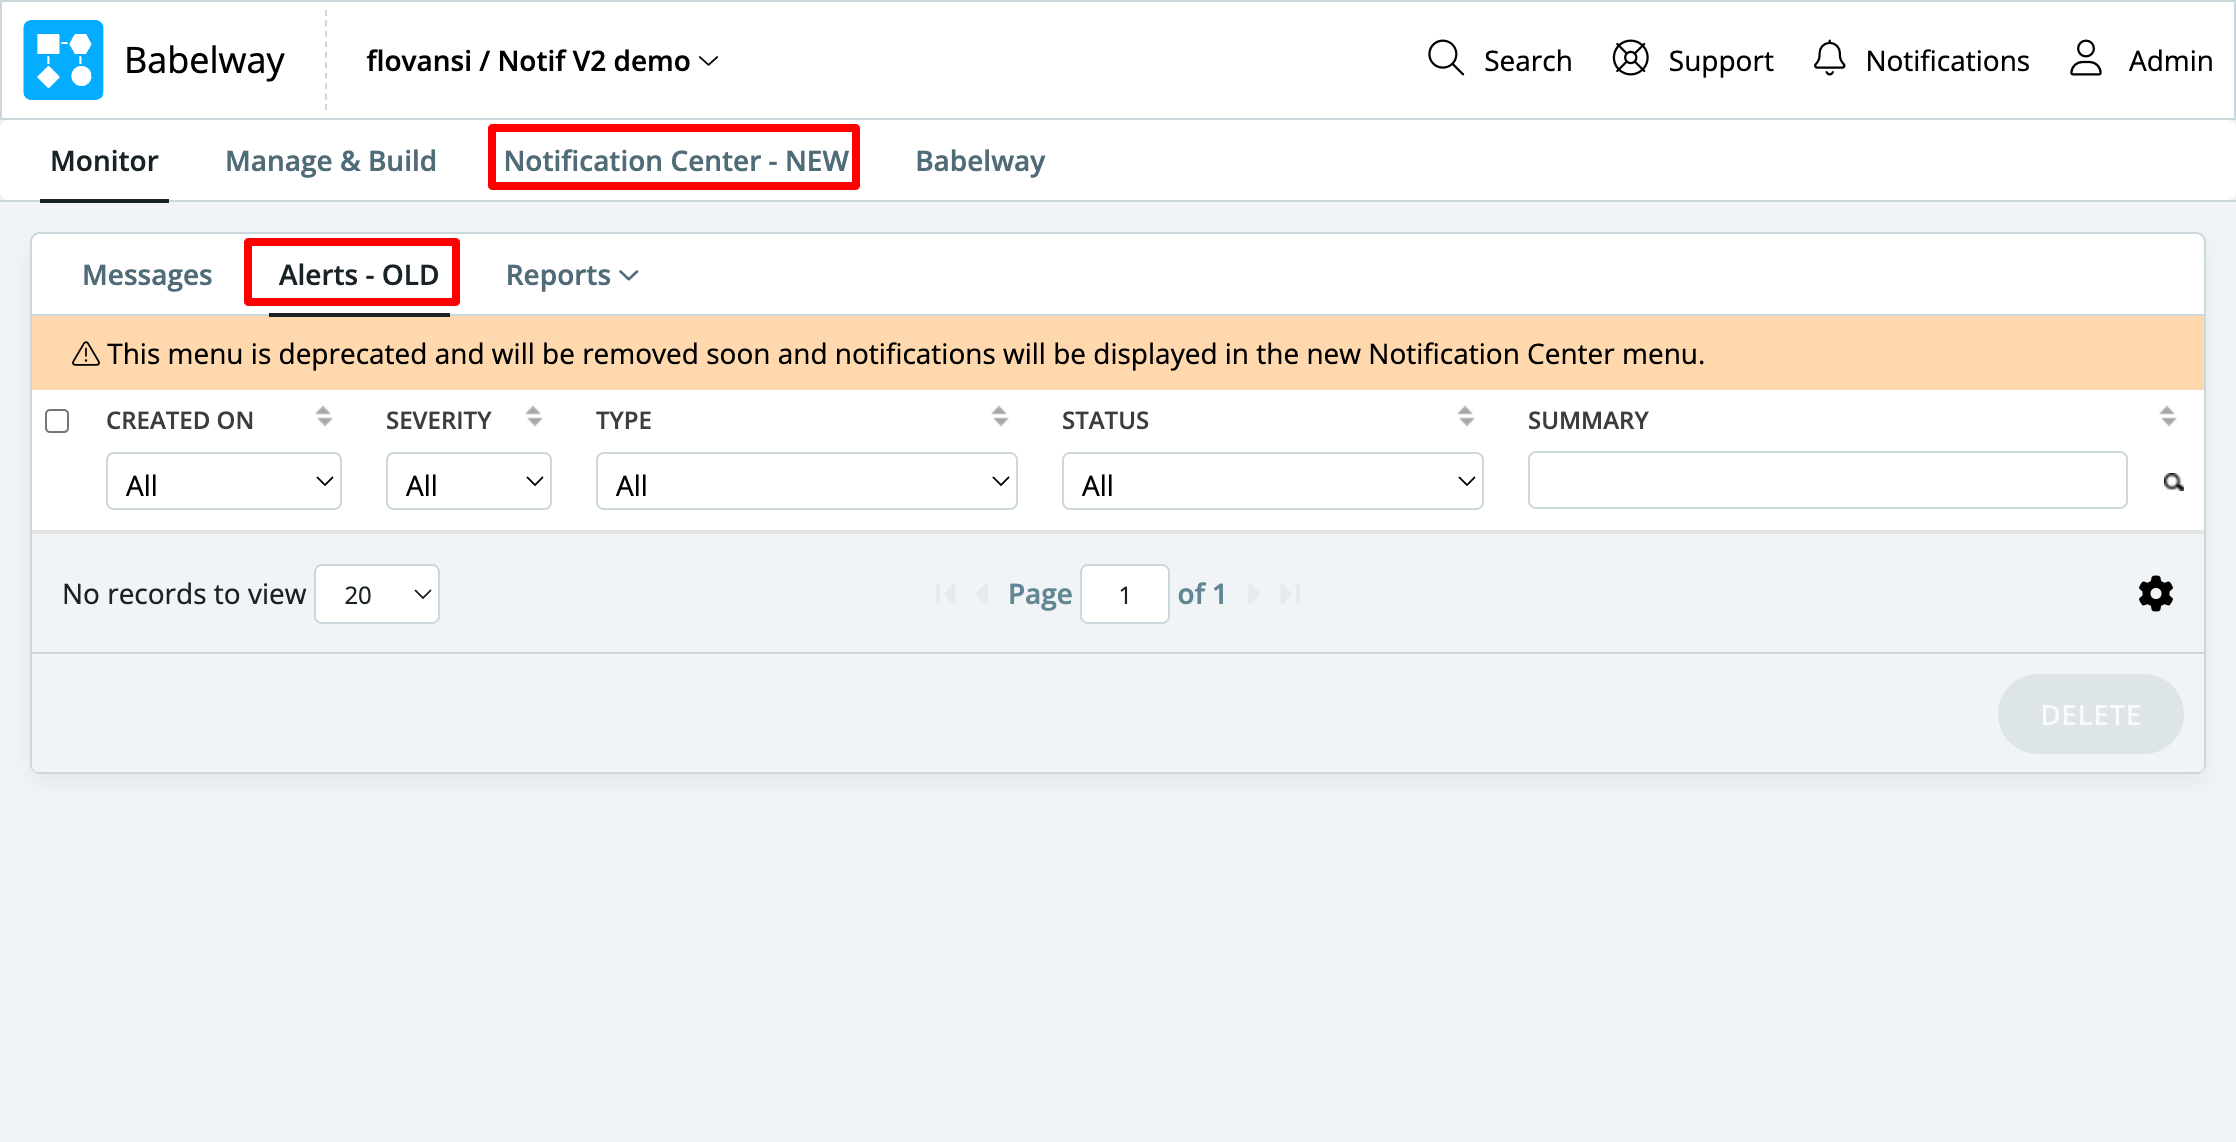Click the SEVERITY column header
This screenshot has width=2236, height=1142.
pos(438,421)
